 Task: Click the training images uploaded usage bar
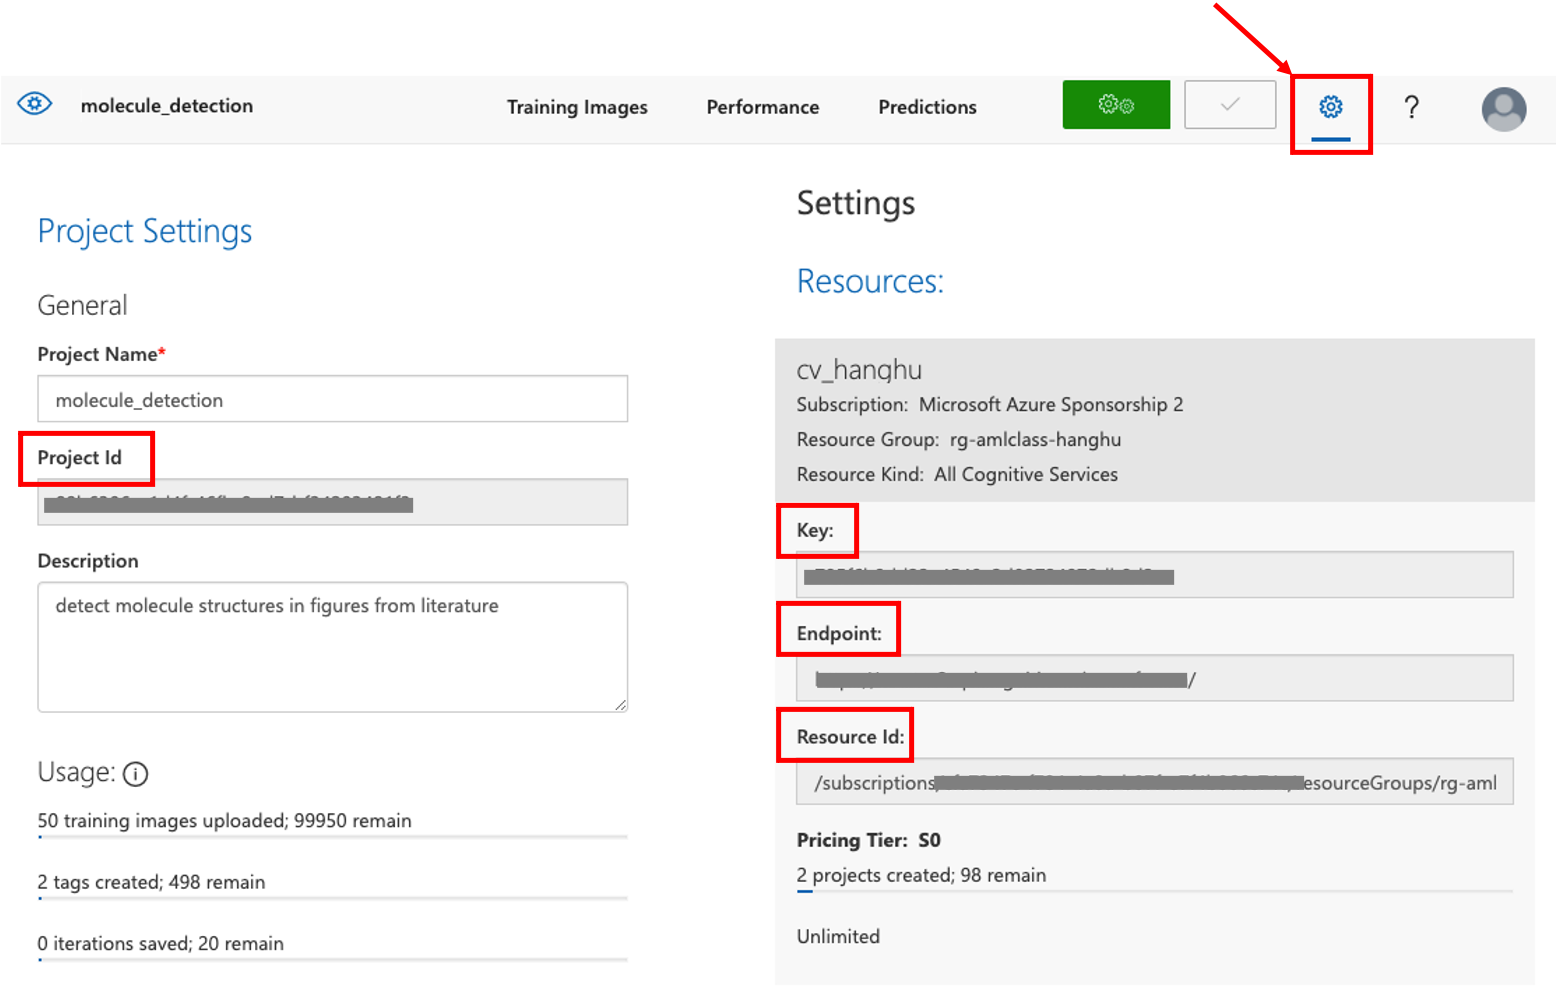click(332, 836)
